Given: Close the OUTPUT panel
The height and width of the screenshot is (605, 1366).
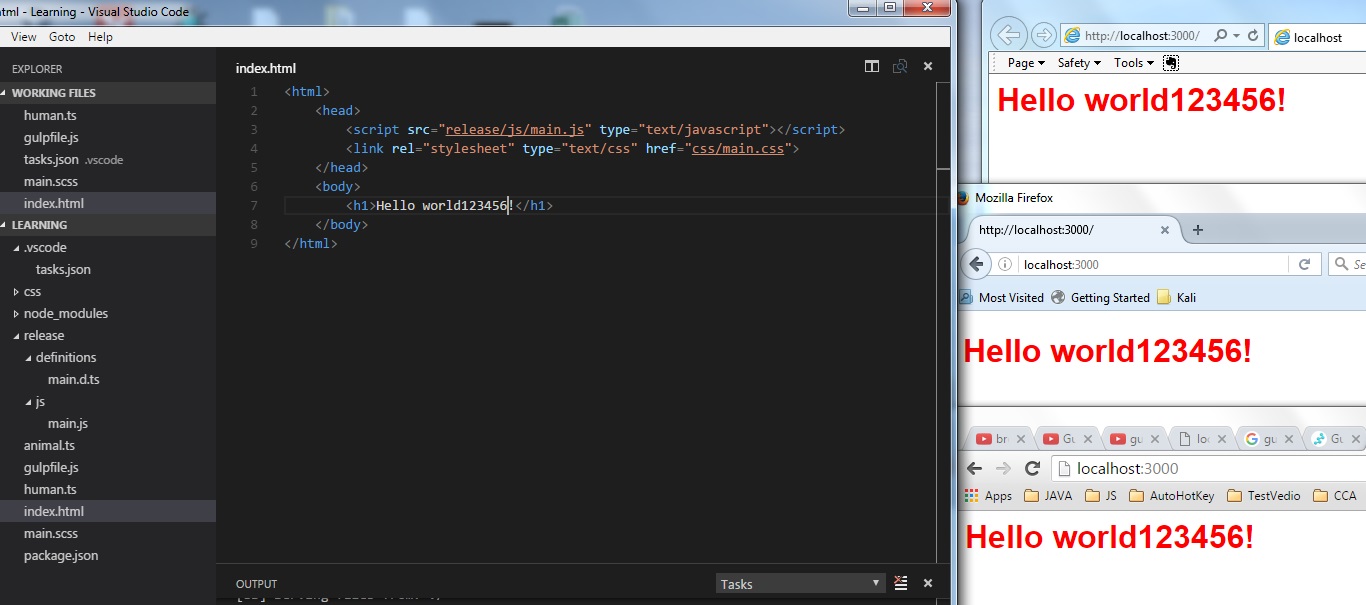Looking at the screenshot, I should (928, 583).
